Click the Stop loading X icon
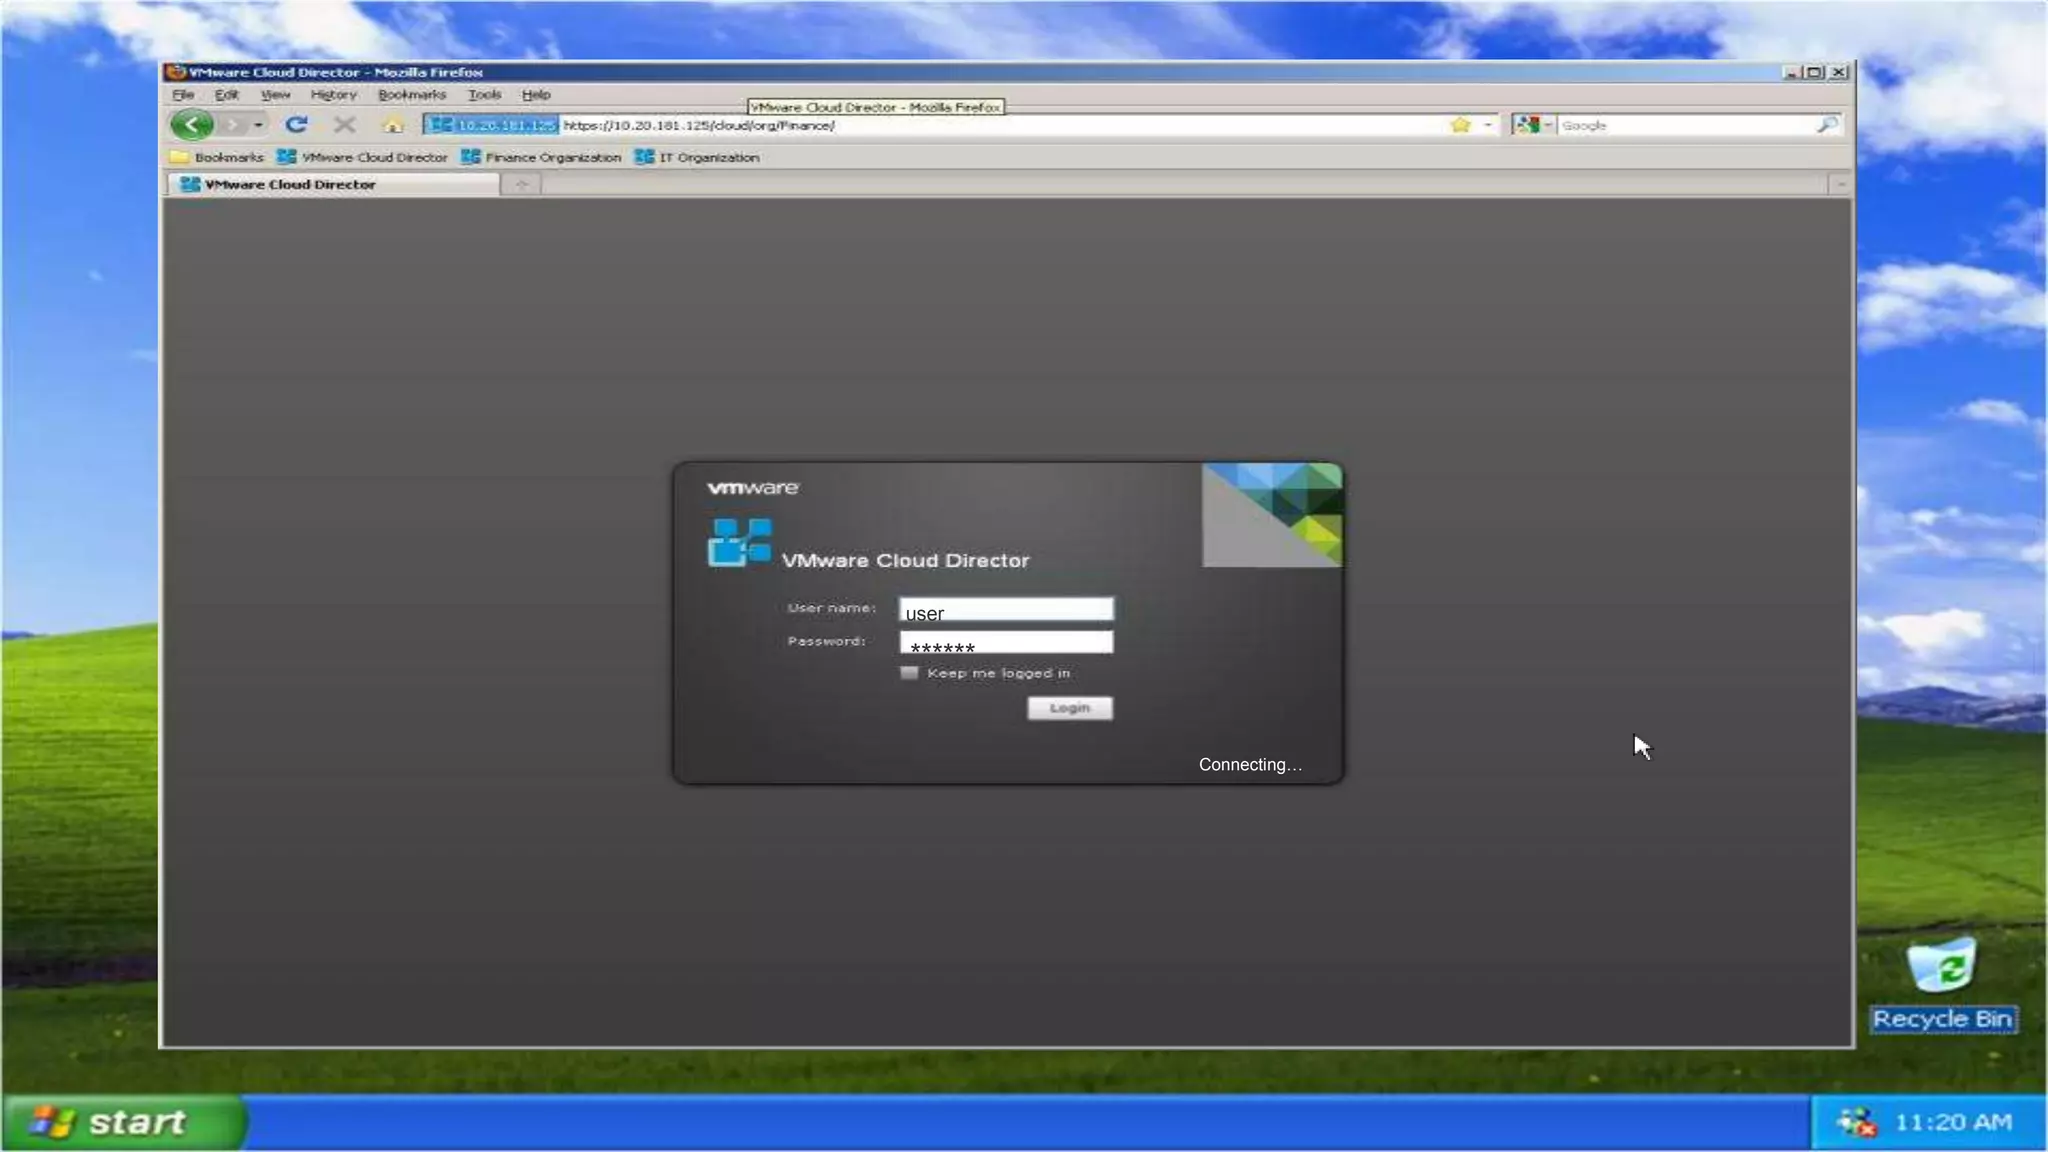Viewport: 2048px width, 1152px height. coord(345,125)
